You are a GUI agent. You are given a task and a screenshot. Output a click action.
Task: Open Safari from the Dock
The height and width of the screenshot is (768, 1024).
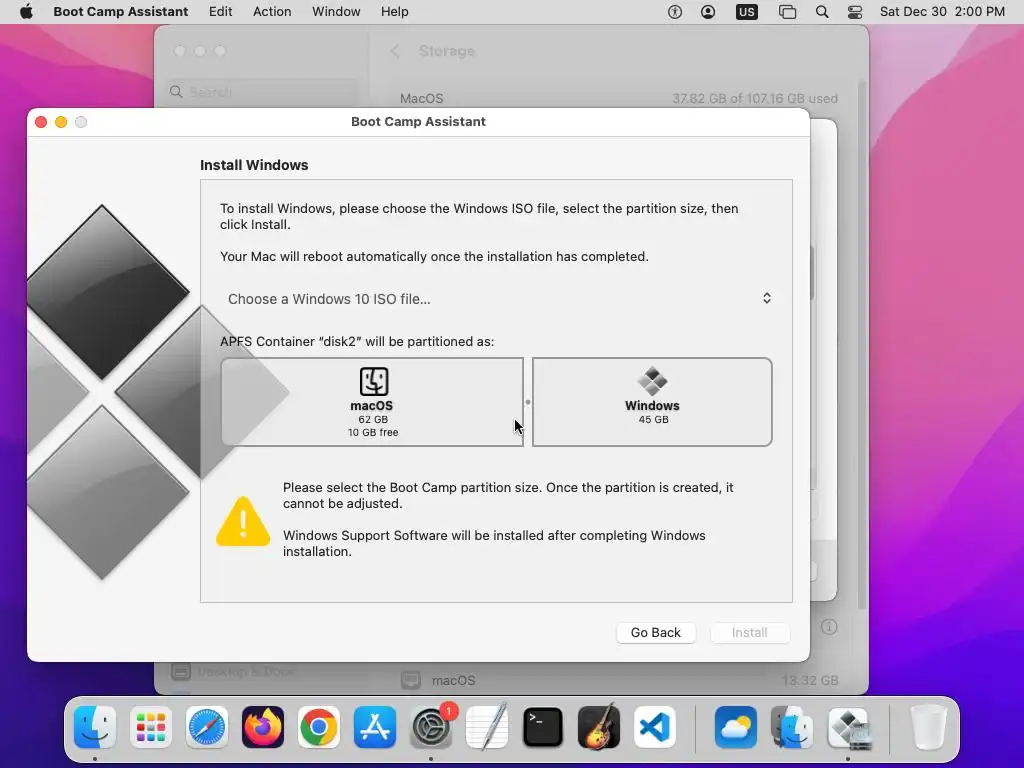tap(207, 727)
